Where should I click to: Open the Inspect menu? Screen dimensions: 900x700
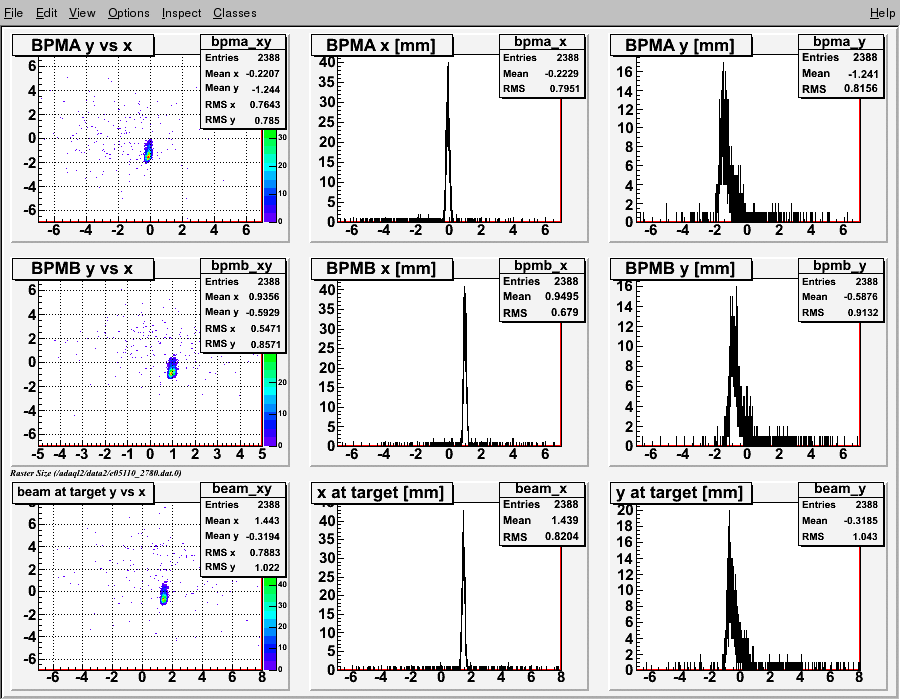click(x=181, y=13)
